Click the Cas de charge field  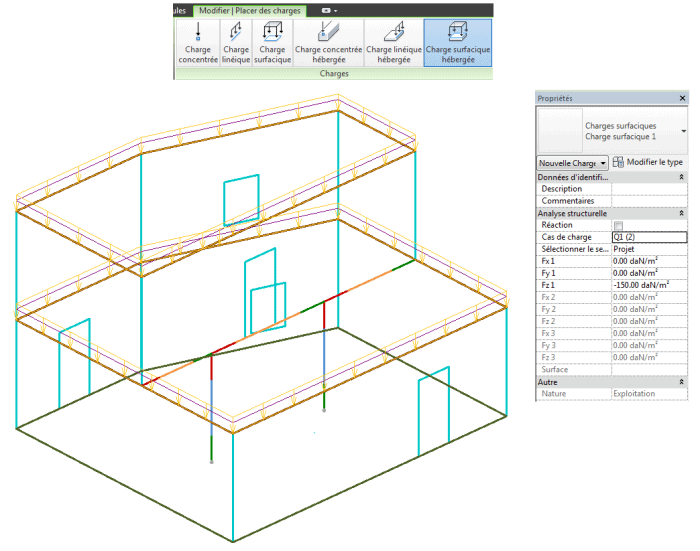tap(648, 237)
